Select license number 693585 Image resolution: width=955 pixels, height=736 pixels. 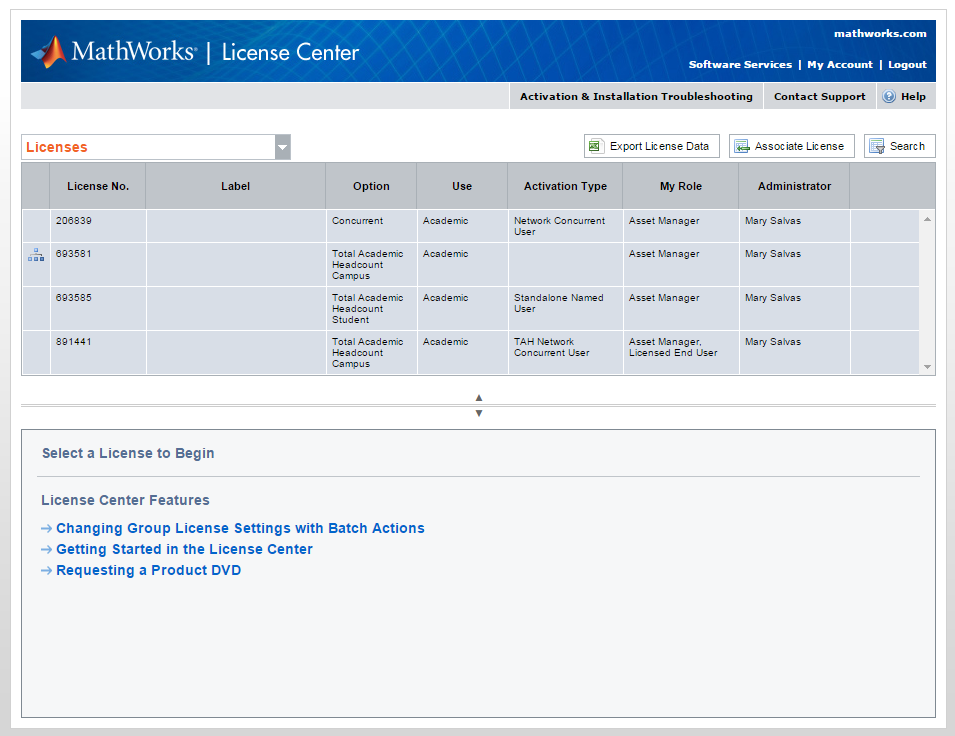[74, 297]
